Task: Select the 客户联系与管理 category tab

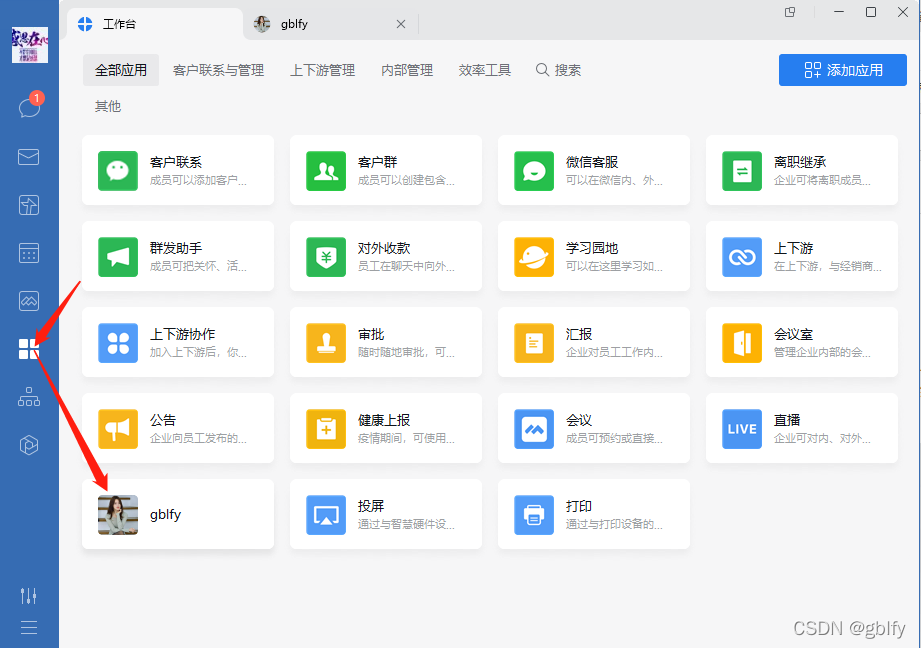Action: (219, 70)
